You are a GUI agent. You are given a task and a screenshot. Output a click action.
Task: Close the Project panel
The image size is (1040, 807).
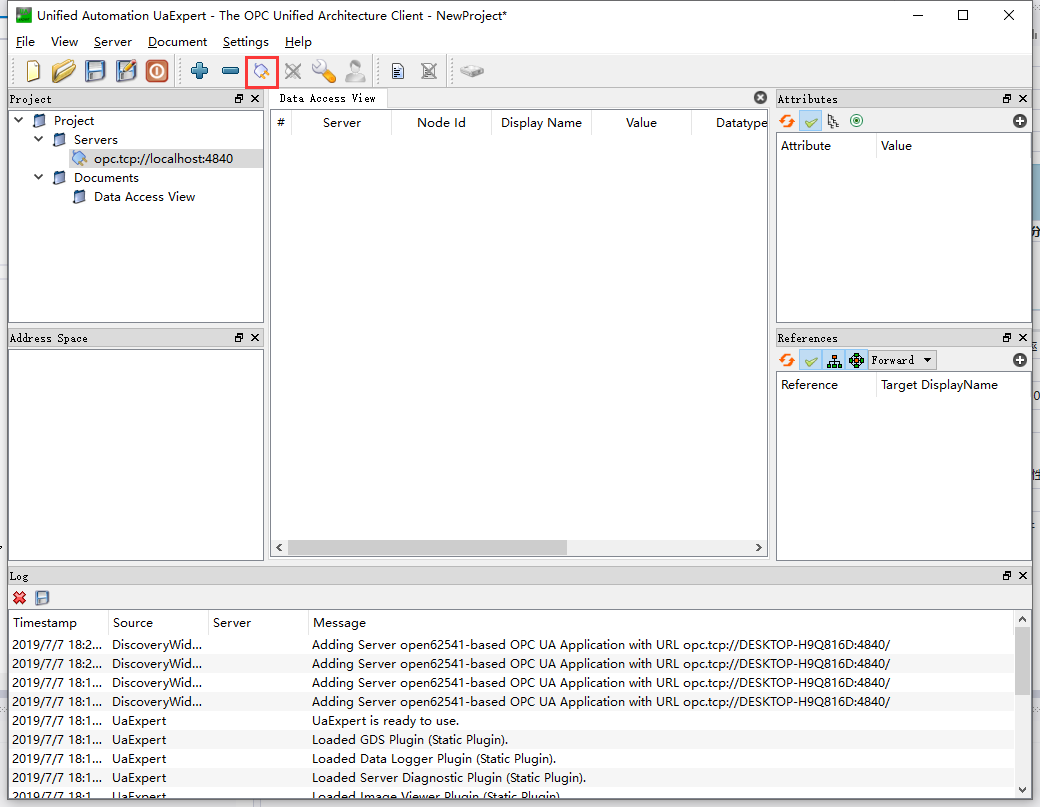coord(255,99)
